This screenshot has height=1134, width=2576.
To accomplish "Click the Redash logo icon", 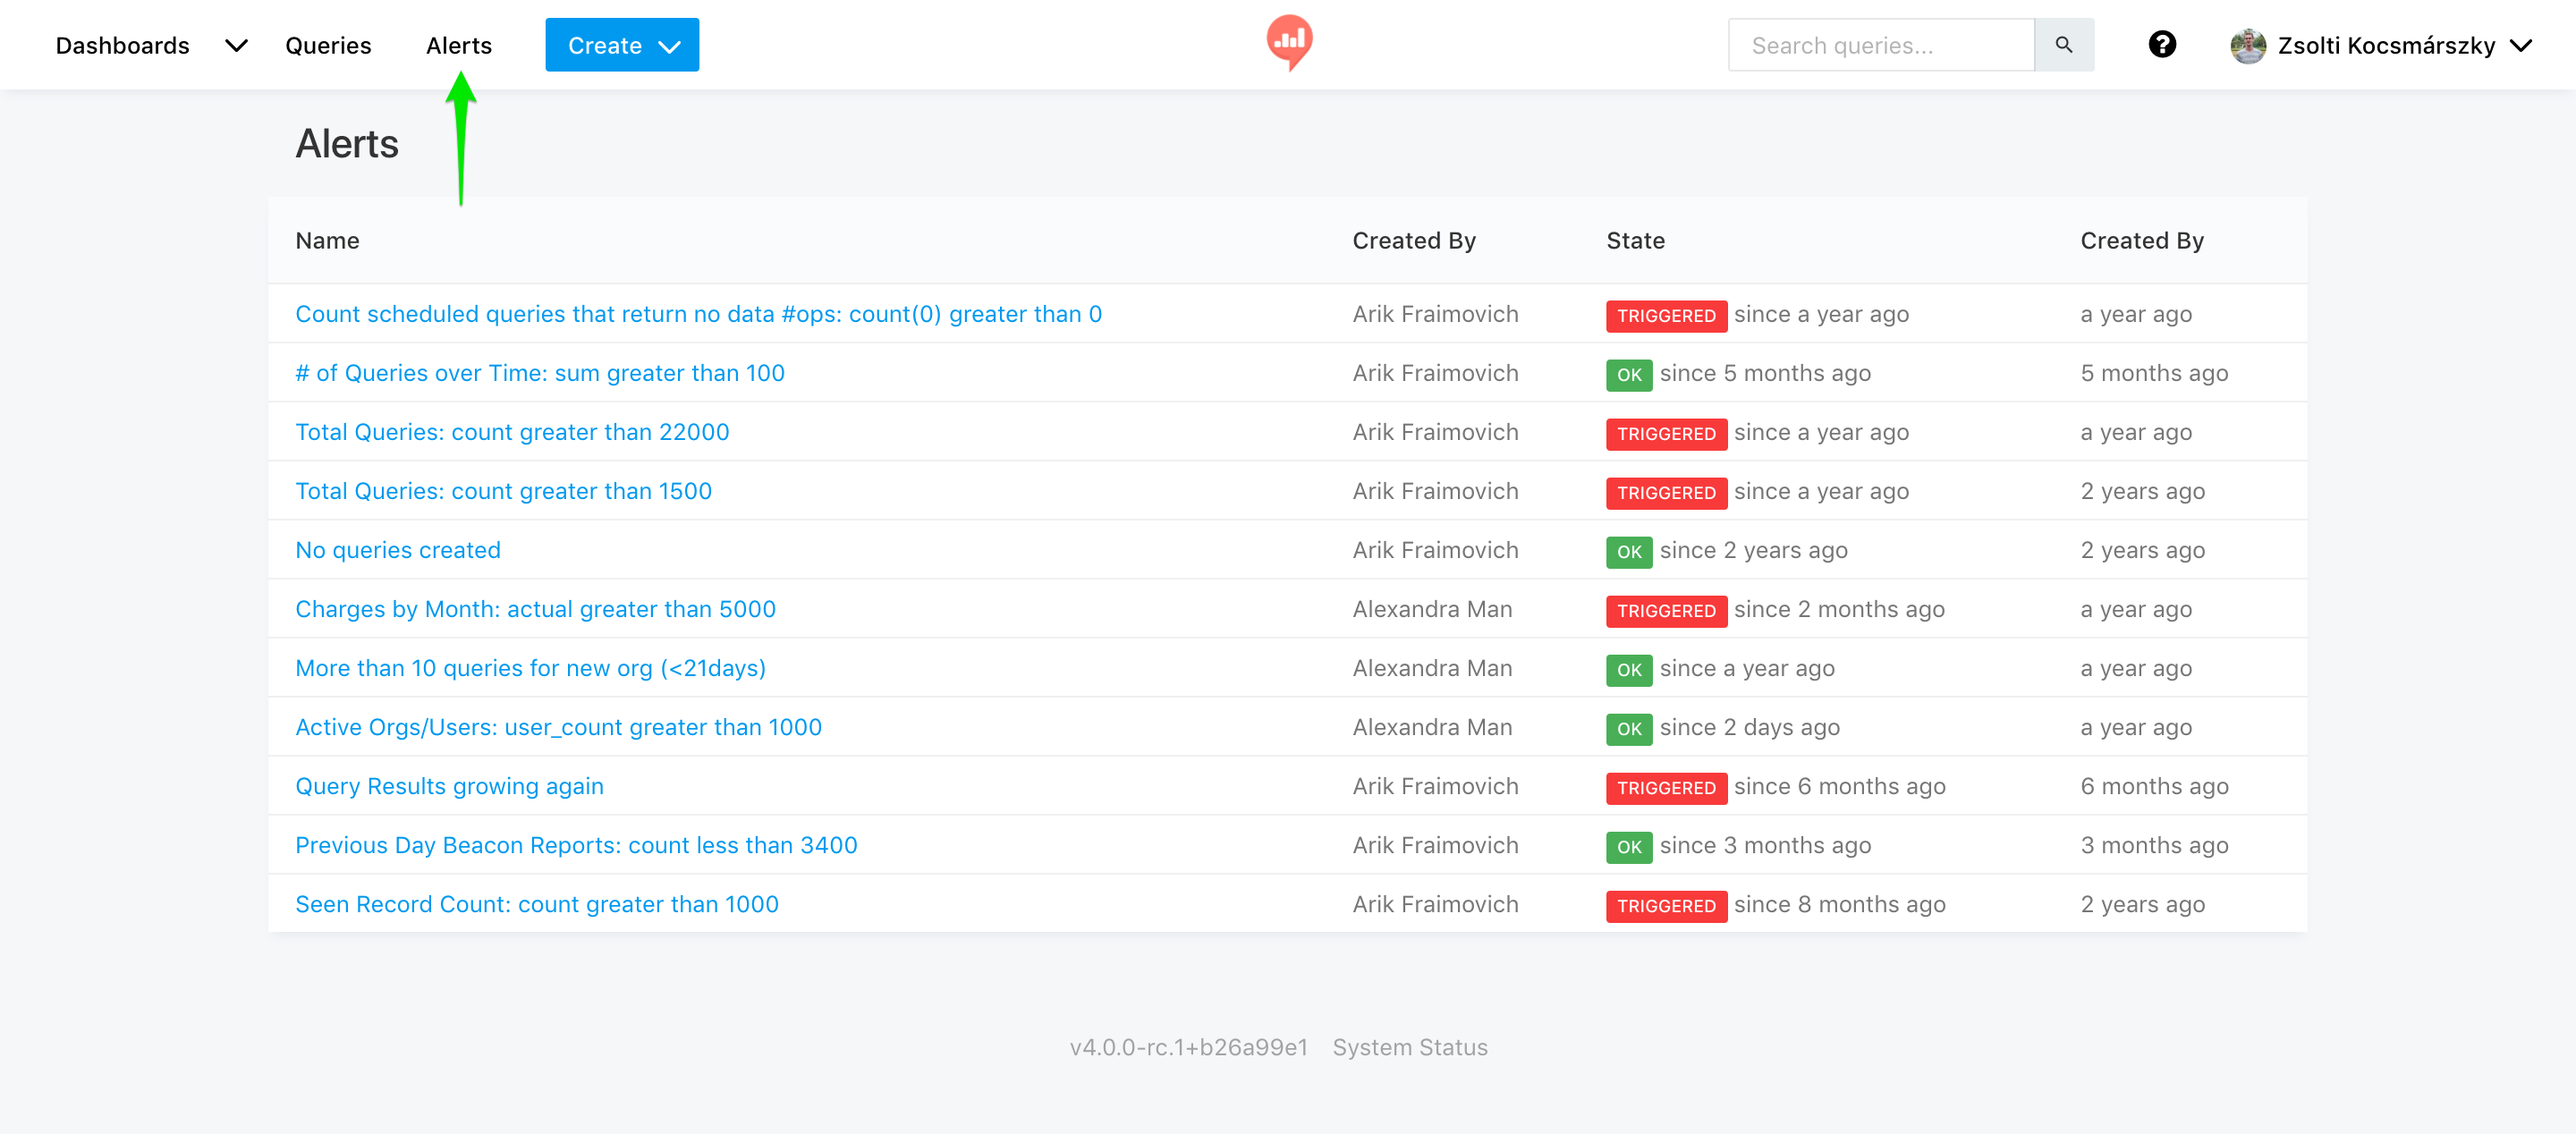I will [1289, 43].
